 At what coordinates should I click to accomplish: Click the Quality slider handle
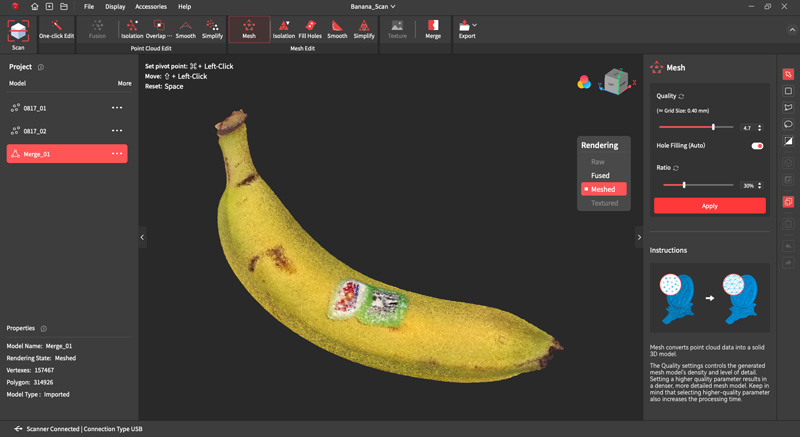713,127
